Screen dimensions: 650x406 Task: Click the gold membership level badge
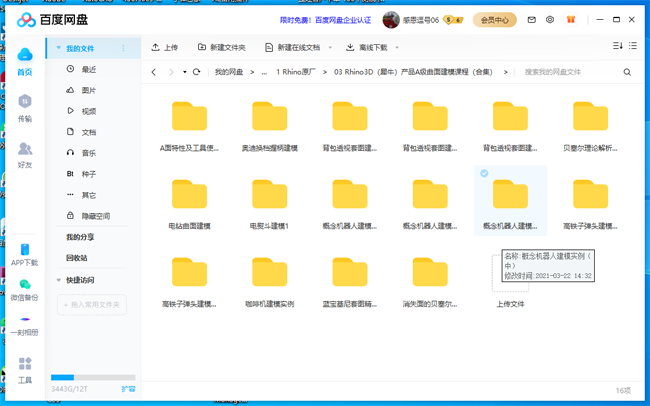[453, 20]
